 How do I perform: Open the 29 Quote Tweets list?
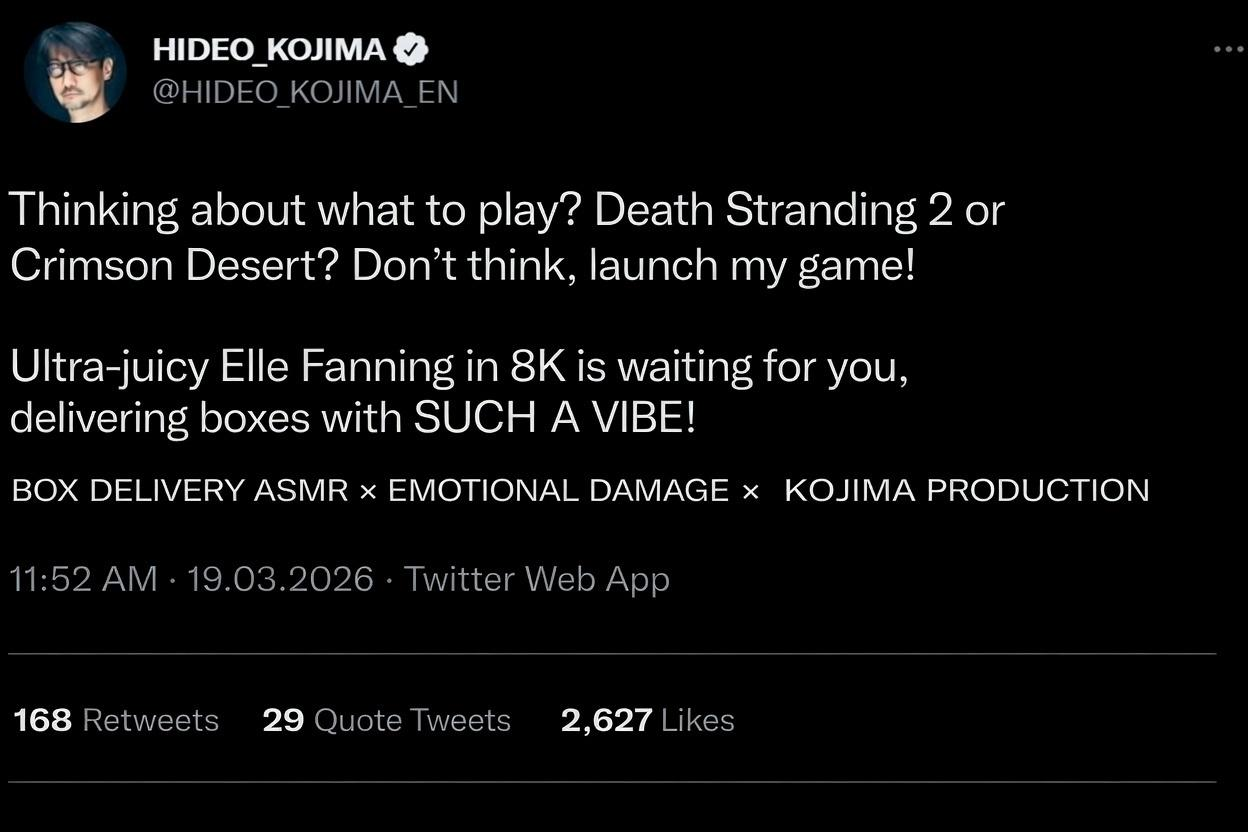coord(386,720)
